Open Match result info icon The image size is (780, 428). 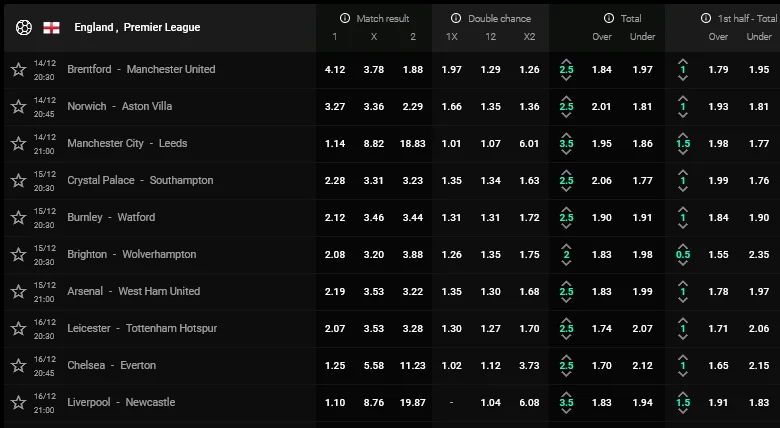click(x=345, y=18)
